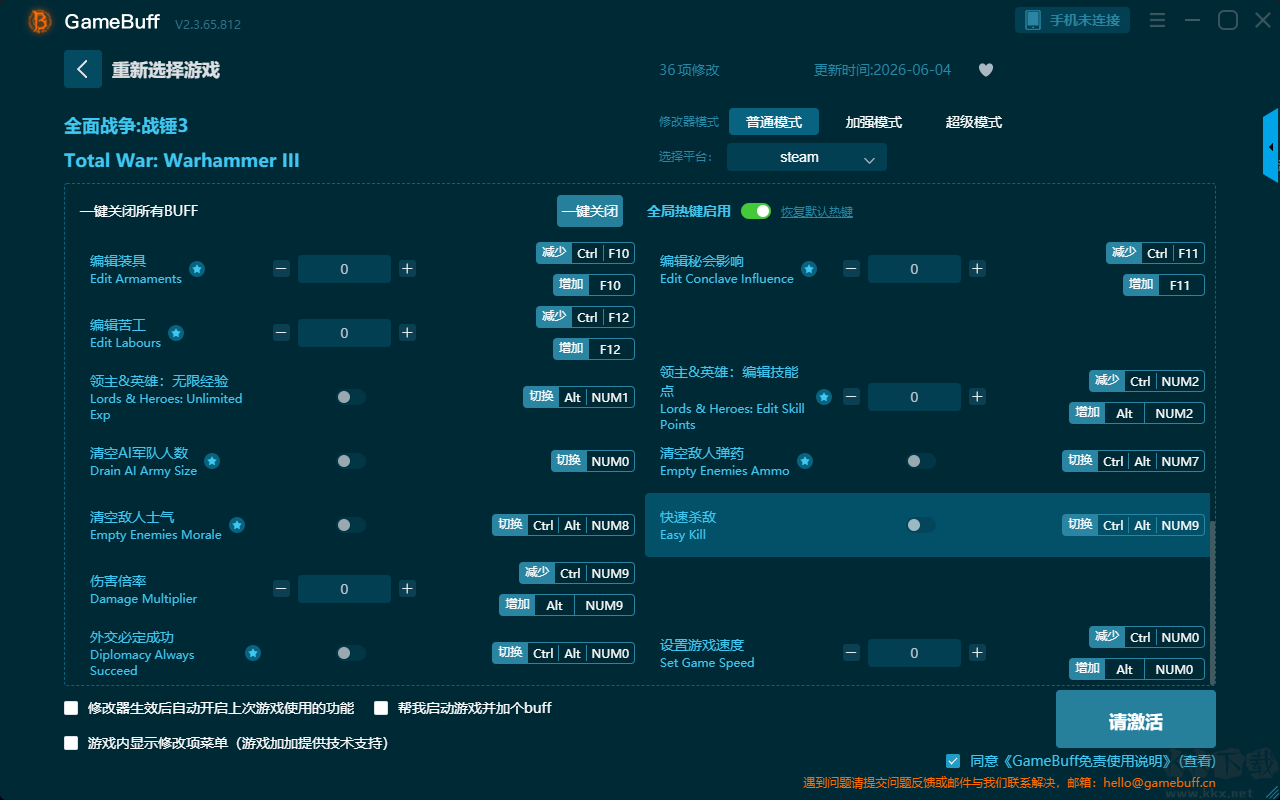The height and width of the screenshot is (800, 1280).
Task: Decrease Edit Skill Points with minus
Action: pyautogui.click(x=851, y=397)
